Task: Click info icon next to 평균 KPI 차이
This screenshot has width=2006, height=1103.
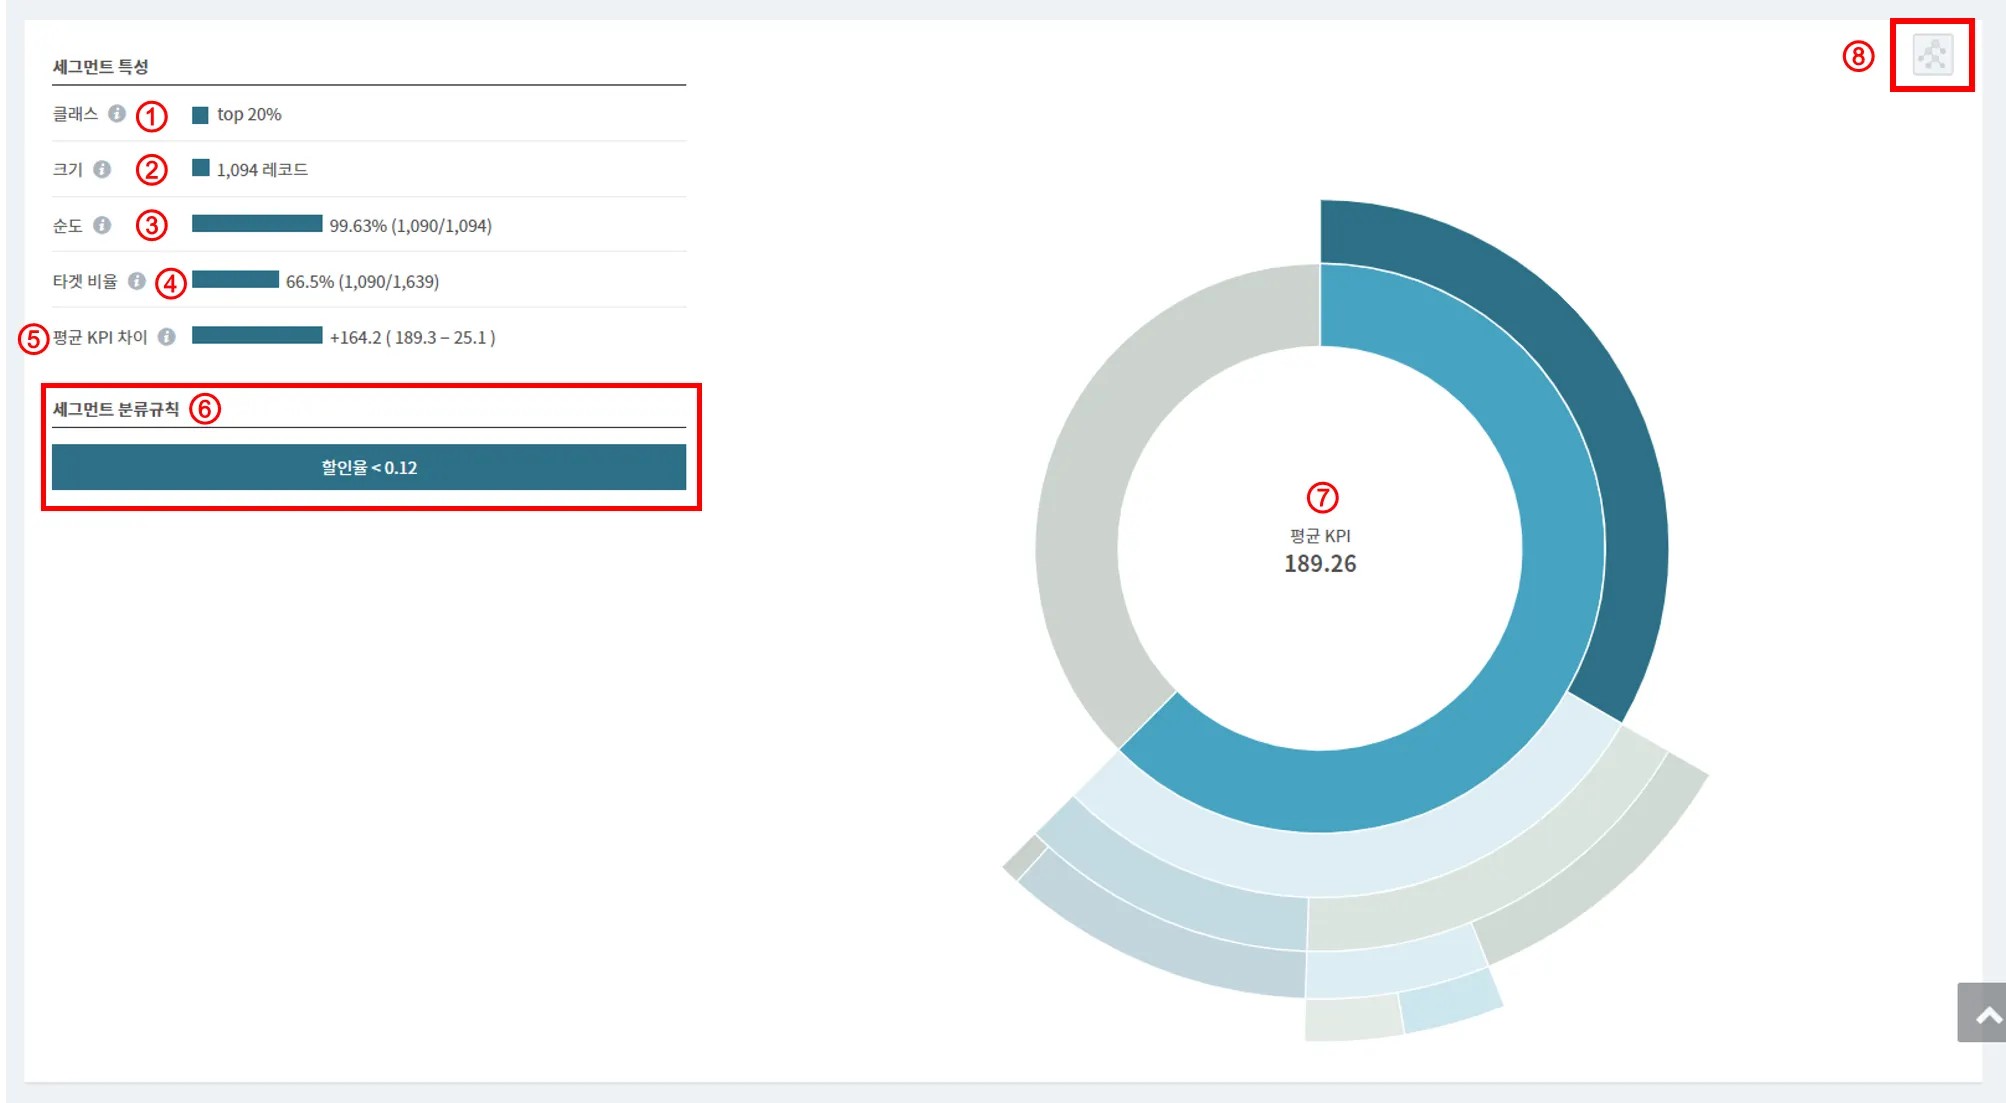Action: coord(167,337)
